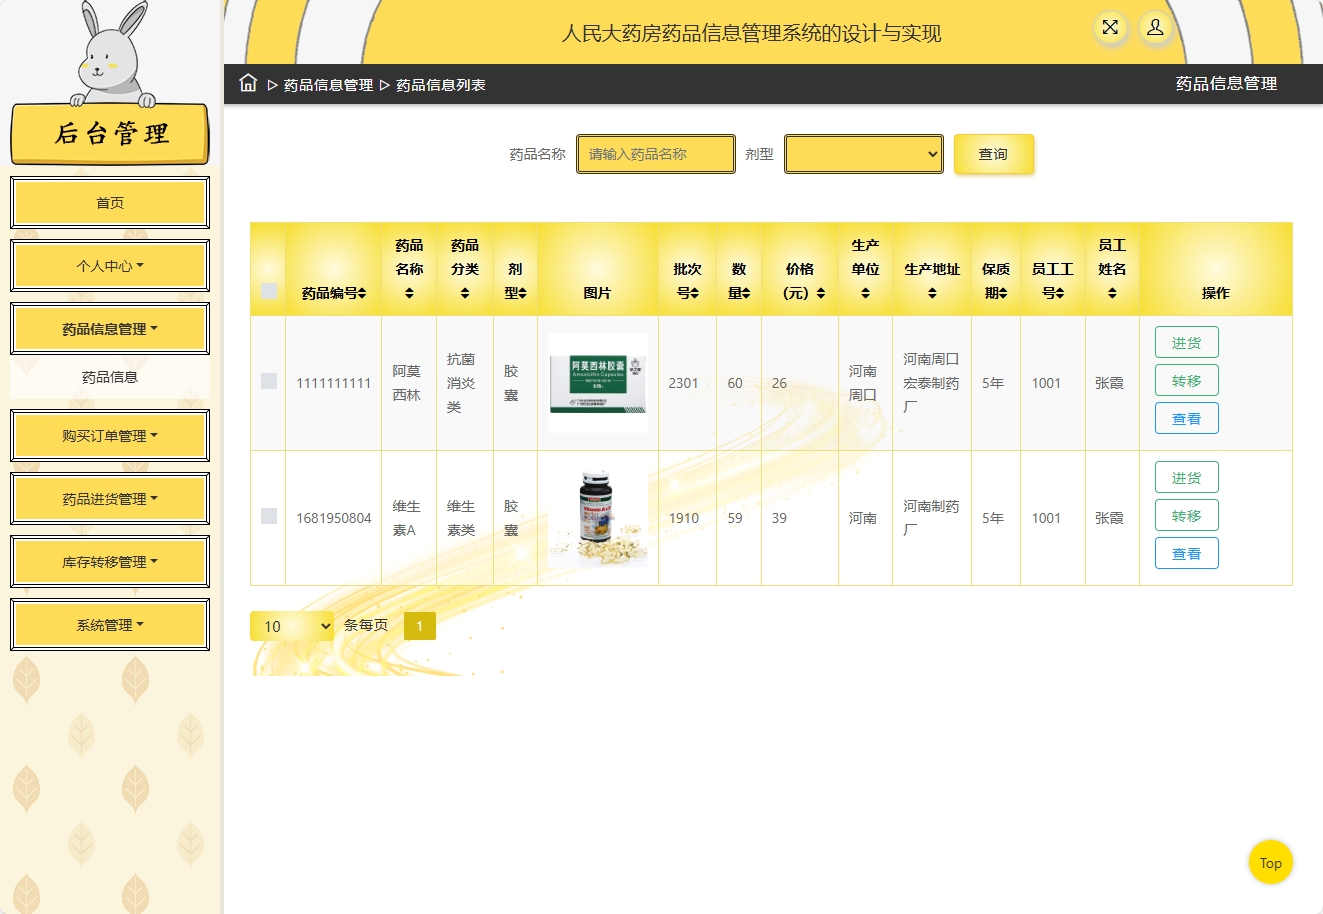The image size is (1323, 914).
Task: Select the 药品信息 submenu item
Action: 110,377
